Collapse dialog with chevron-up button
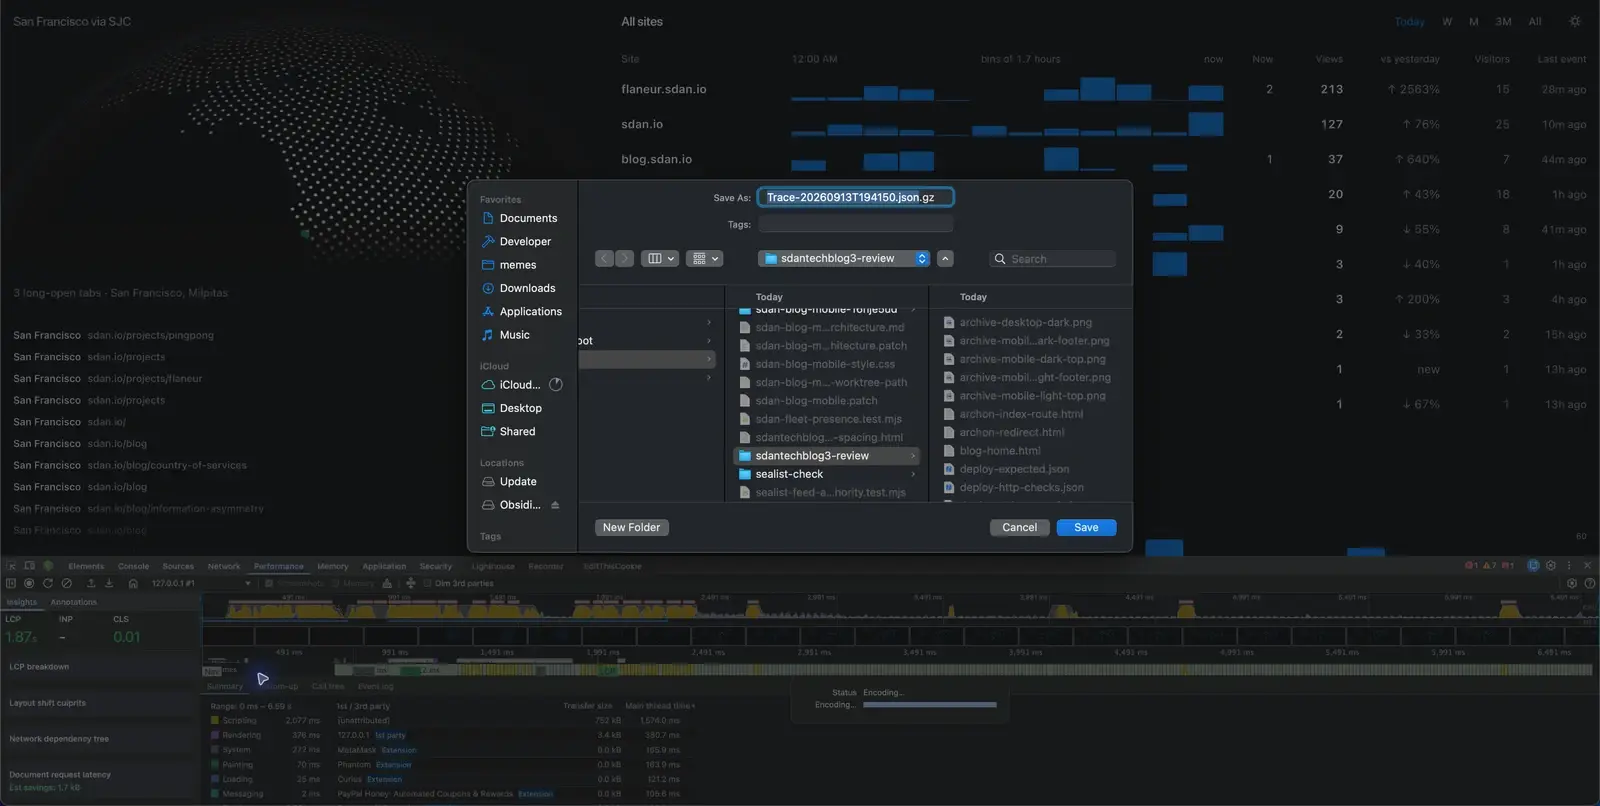Image resolution: width=1600 pixels, height=806 pixels. (x=945, y=258)
